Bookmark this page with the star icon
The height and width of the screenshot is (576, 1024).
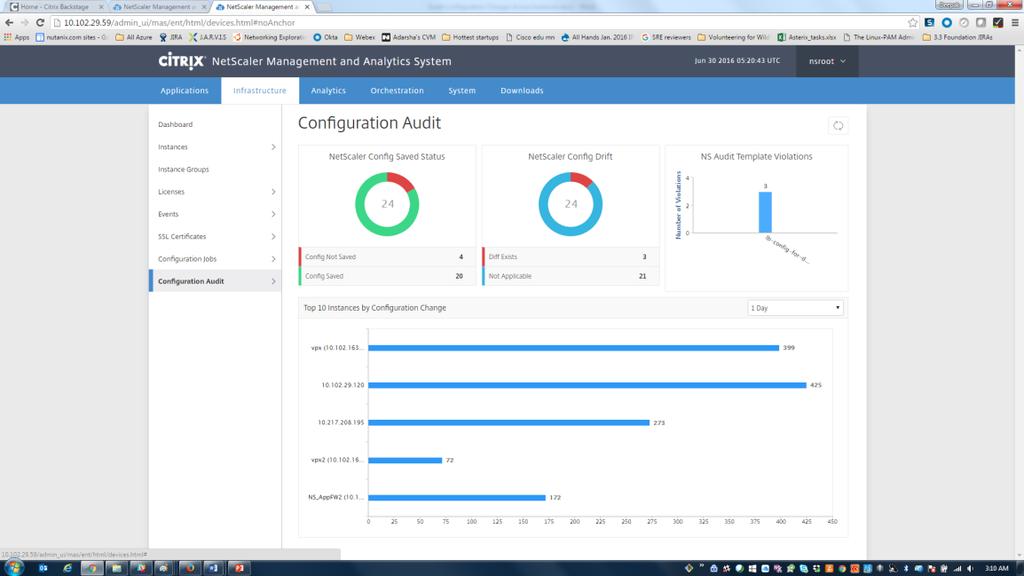click(x=912, y=22)
